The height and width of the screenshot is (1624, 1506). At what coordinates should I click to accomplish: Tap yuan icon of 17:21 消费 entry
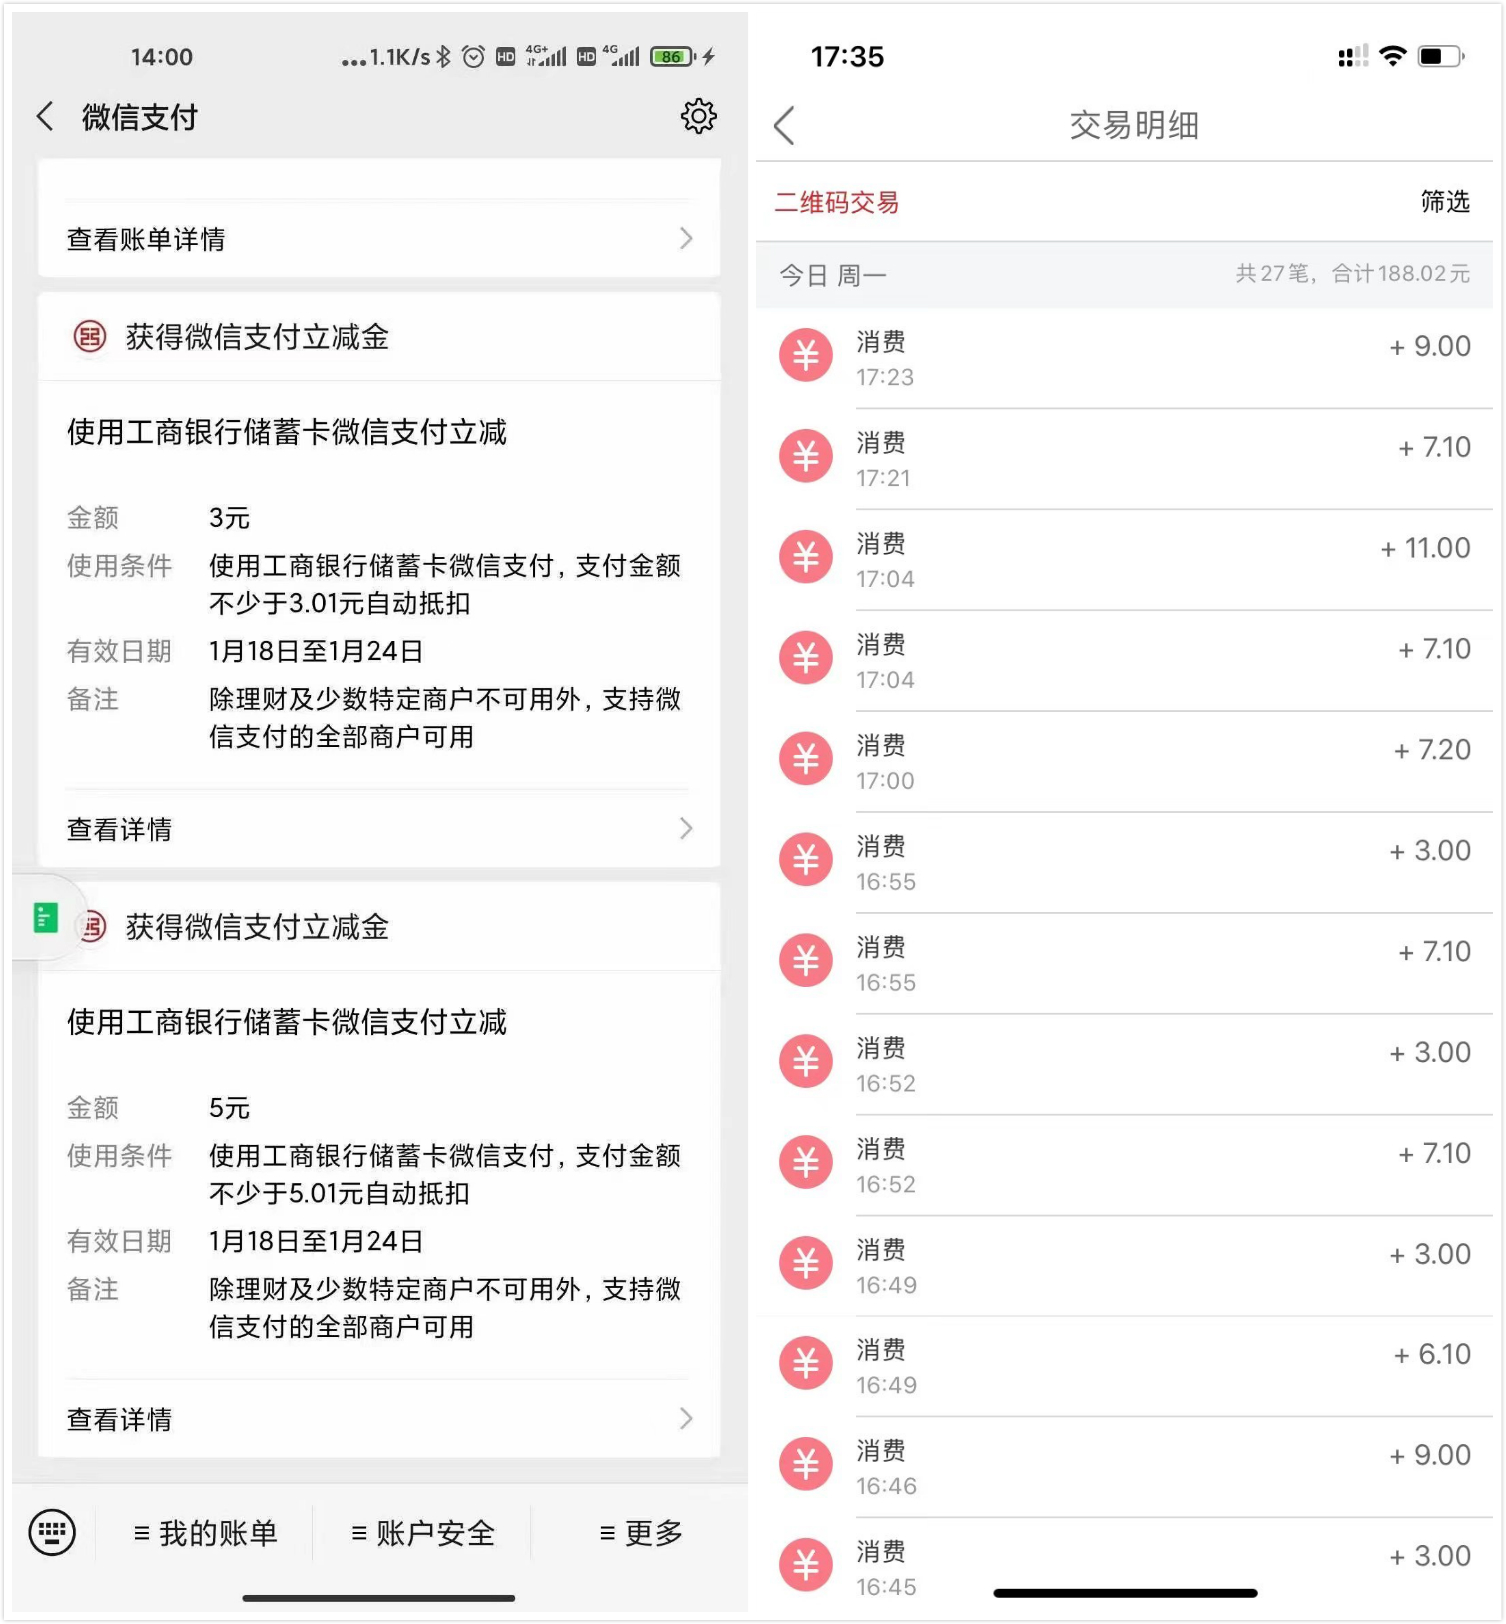click(x=806, y=457)
